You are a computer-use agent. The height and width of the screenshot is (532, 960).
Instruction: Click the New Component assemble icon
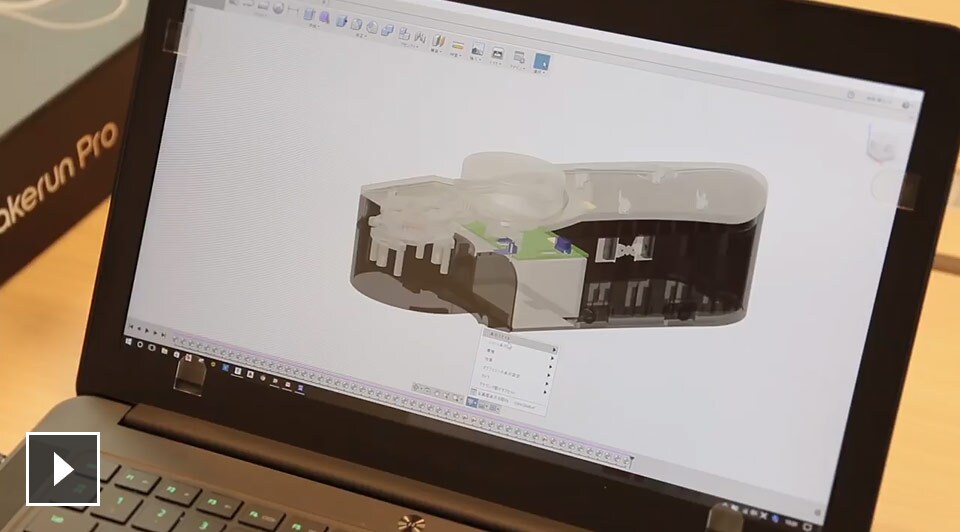[404, 34]
